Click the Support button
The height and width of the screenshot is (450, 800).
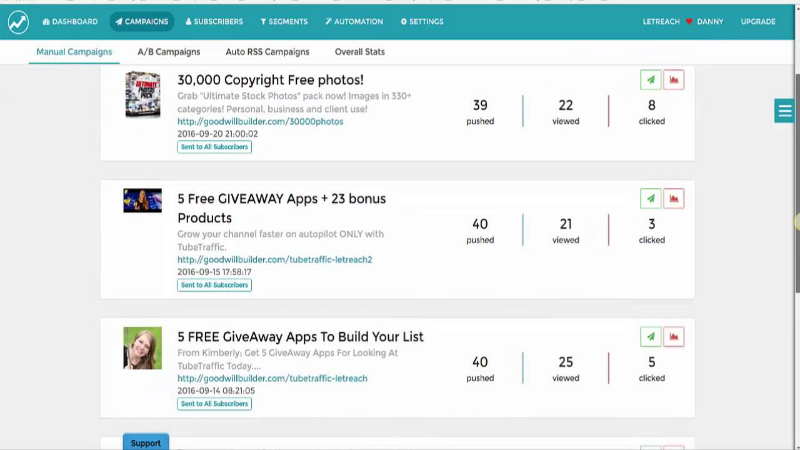[x=146, y=442]
